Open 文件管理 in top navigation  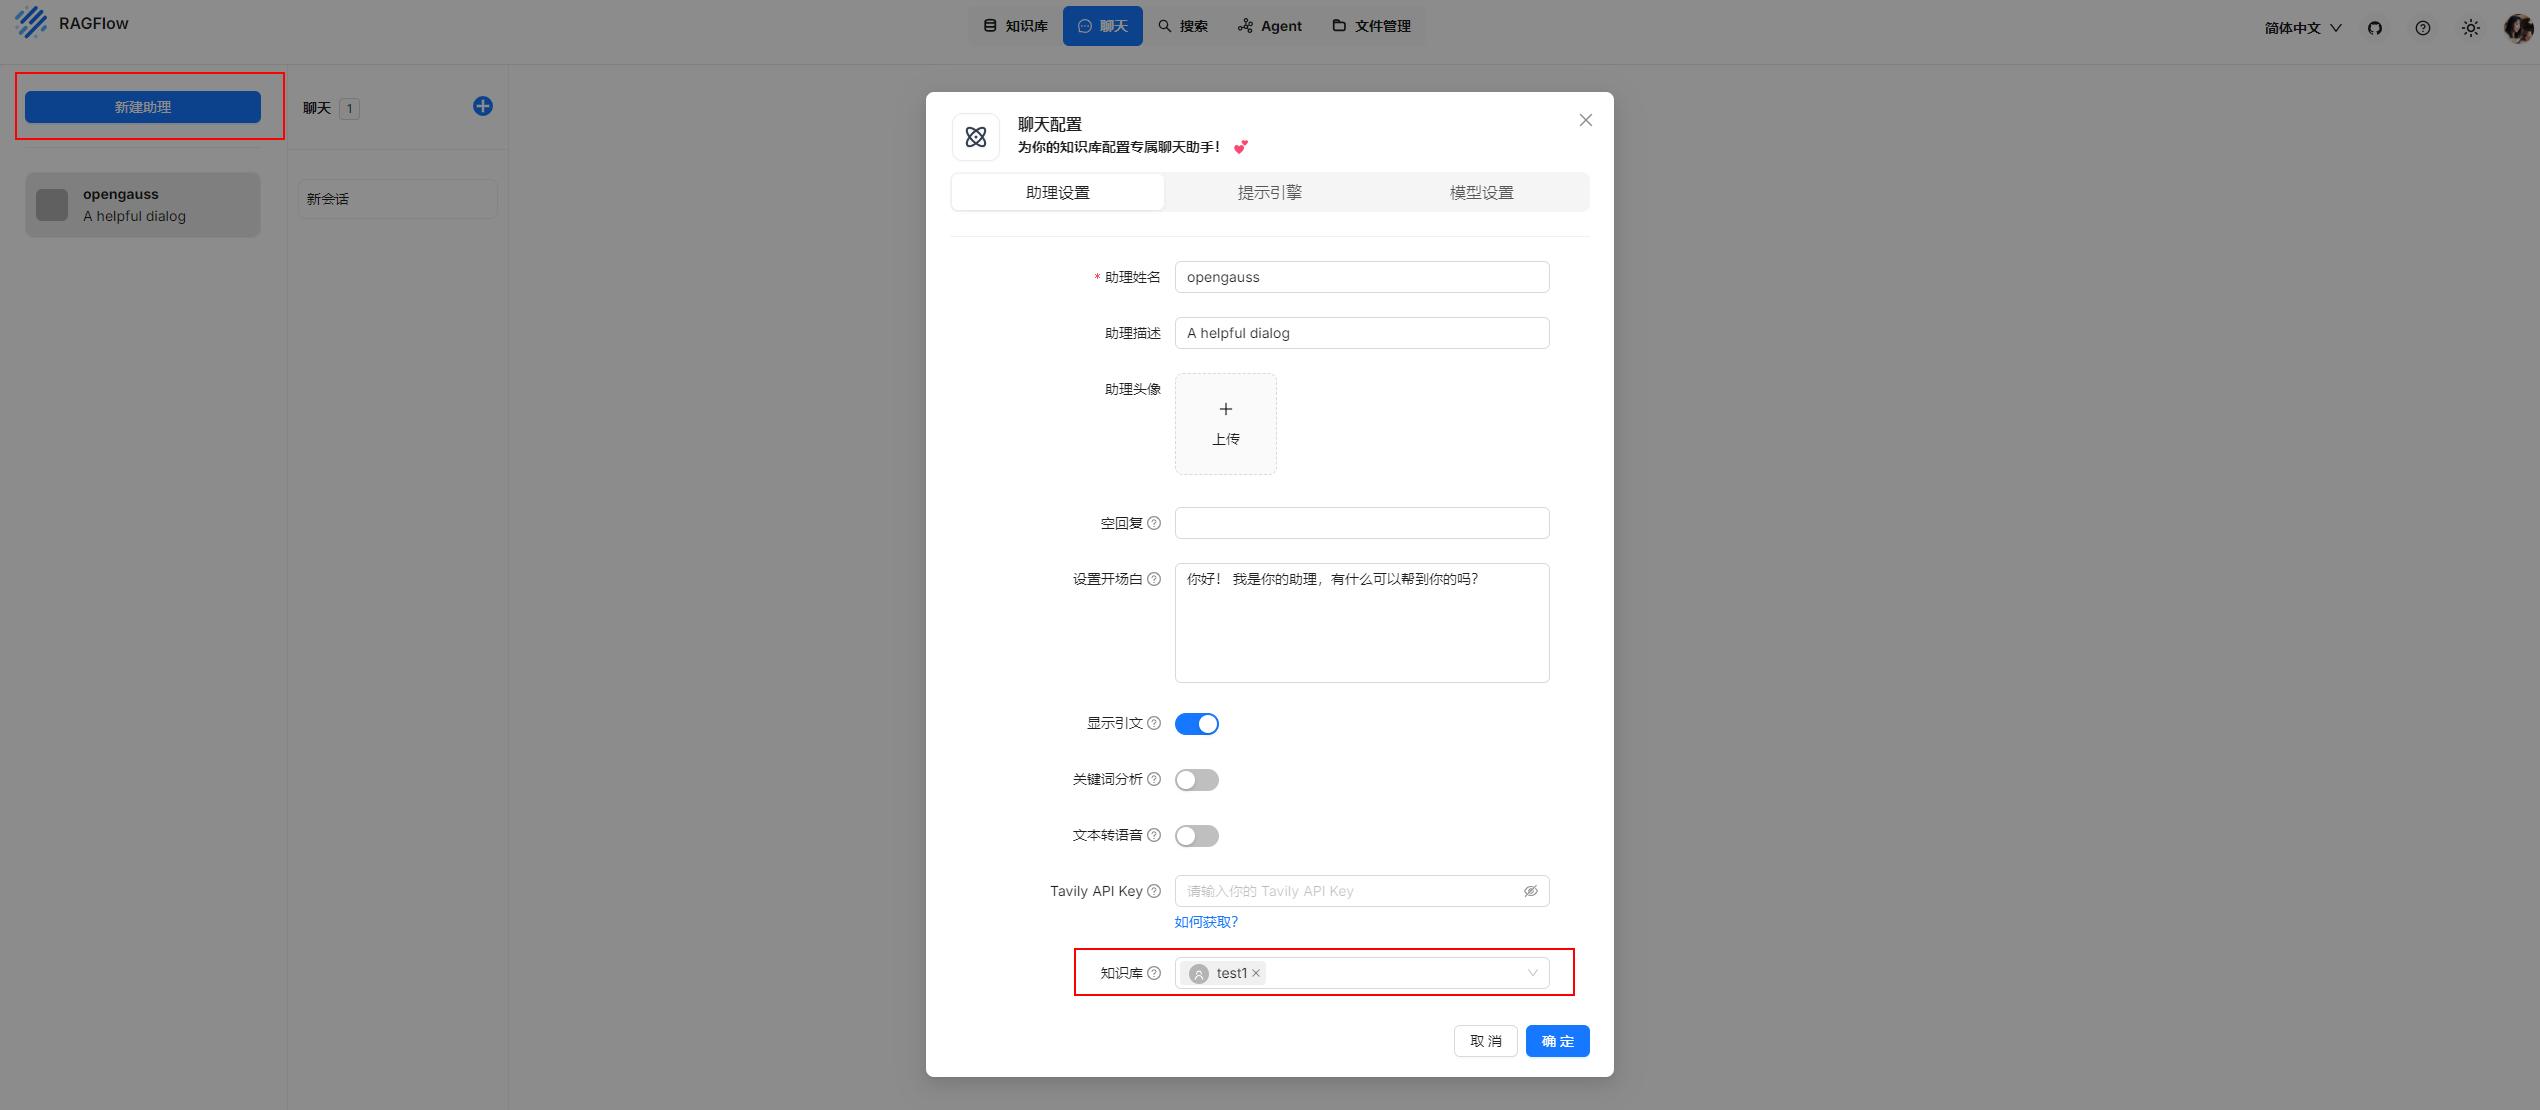(1371, 26)
